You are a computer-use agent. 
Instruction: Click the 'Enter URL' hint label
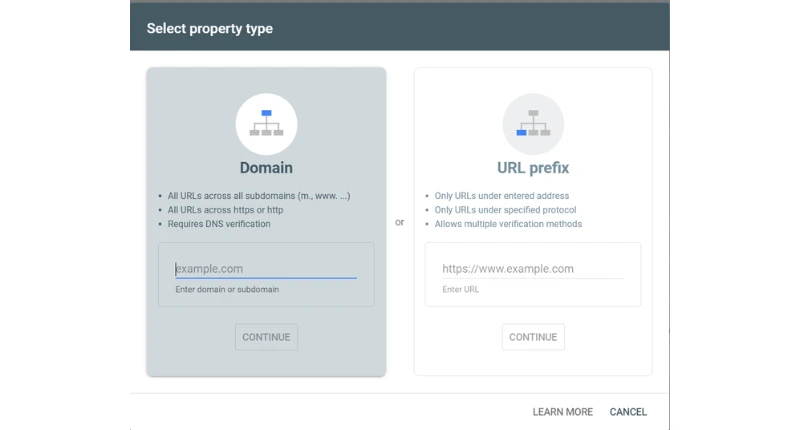[461, 289]
